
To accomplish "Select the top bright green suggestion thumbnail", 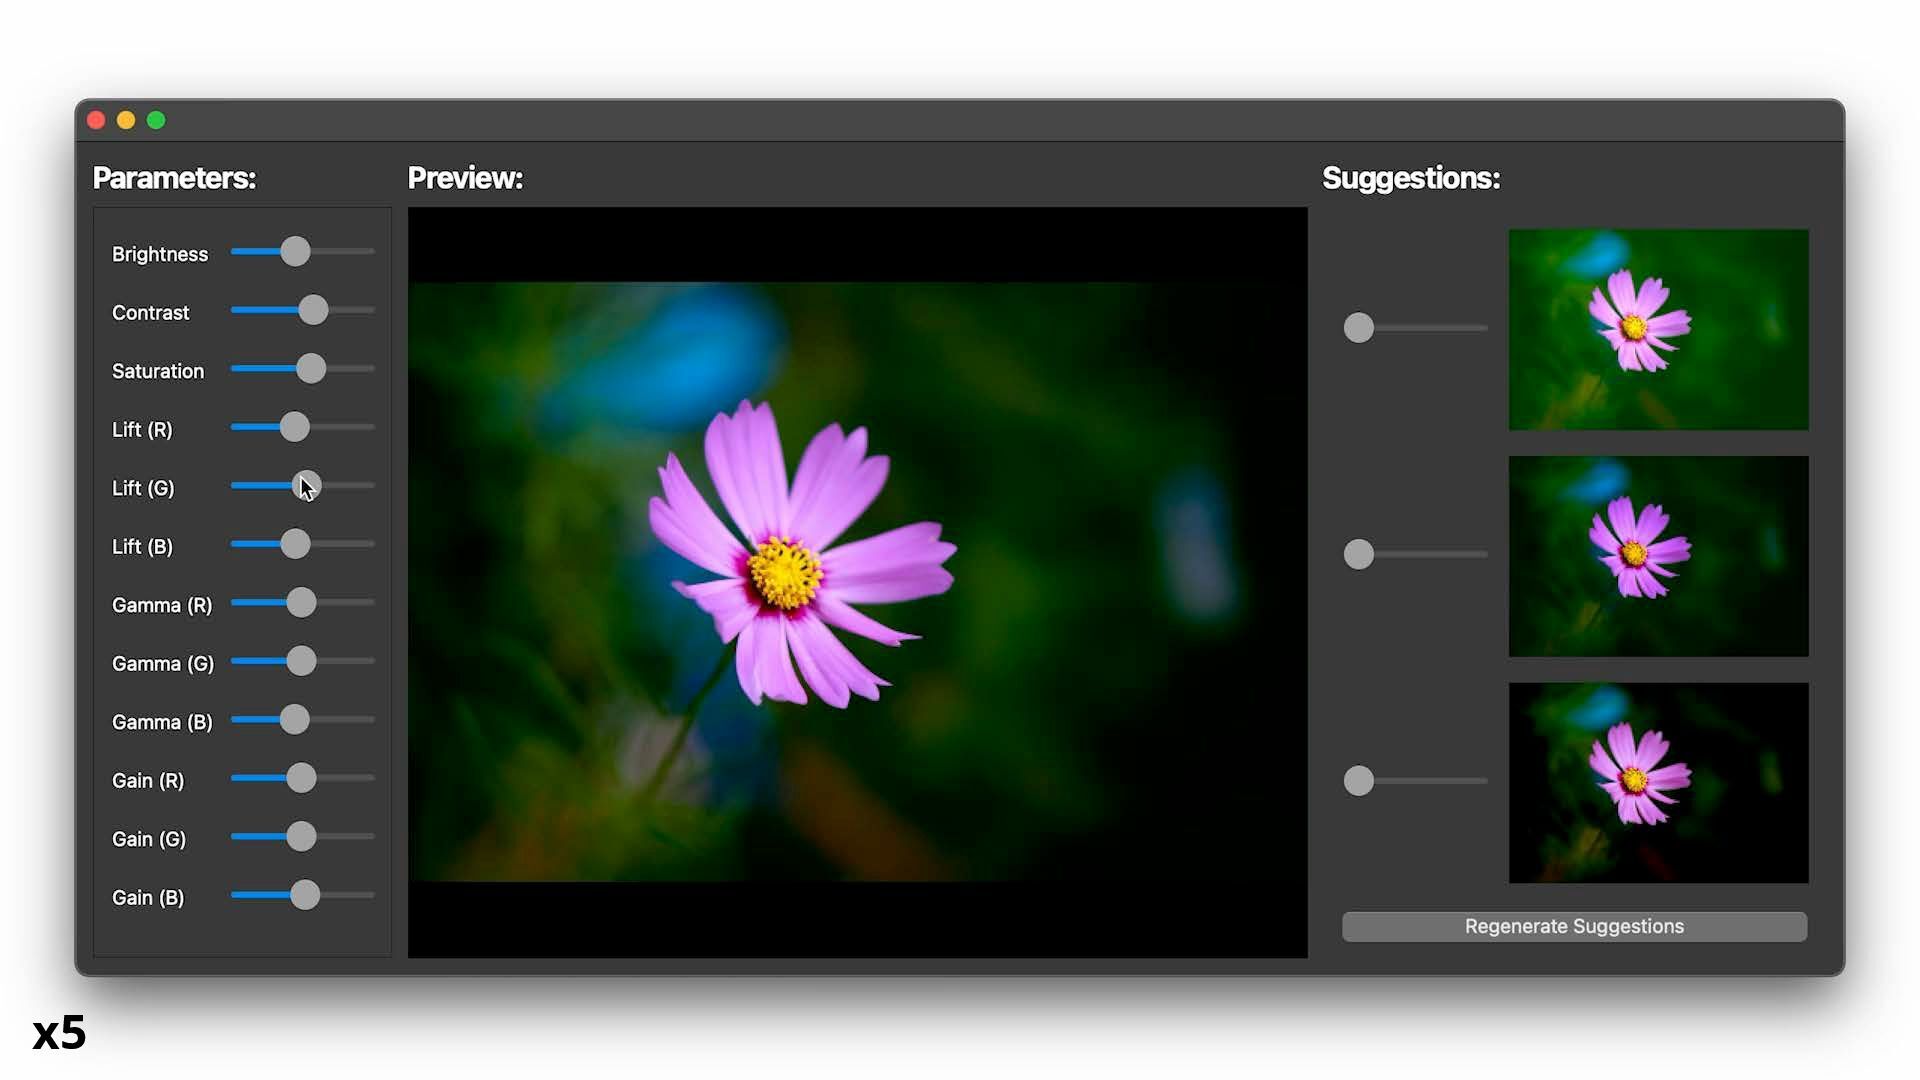I will click(x=1658, y=330).
